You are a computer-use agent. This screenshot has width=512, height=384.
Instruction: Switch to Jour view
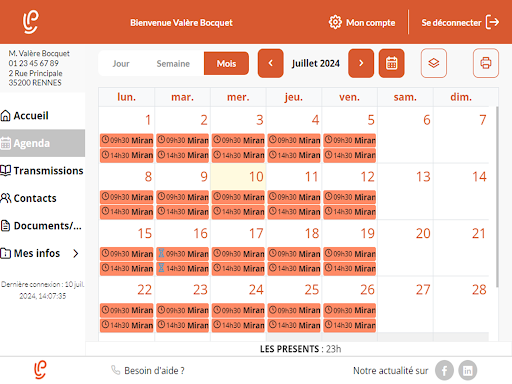[121, 64]
